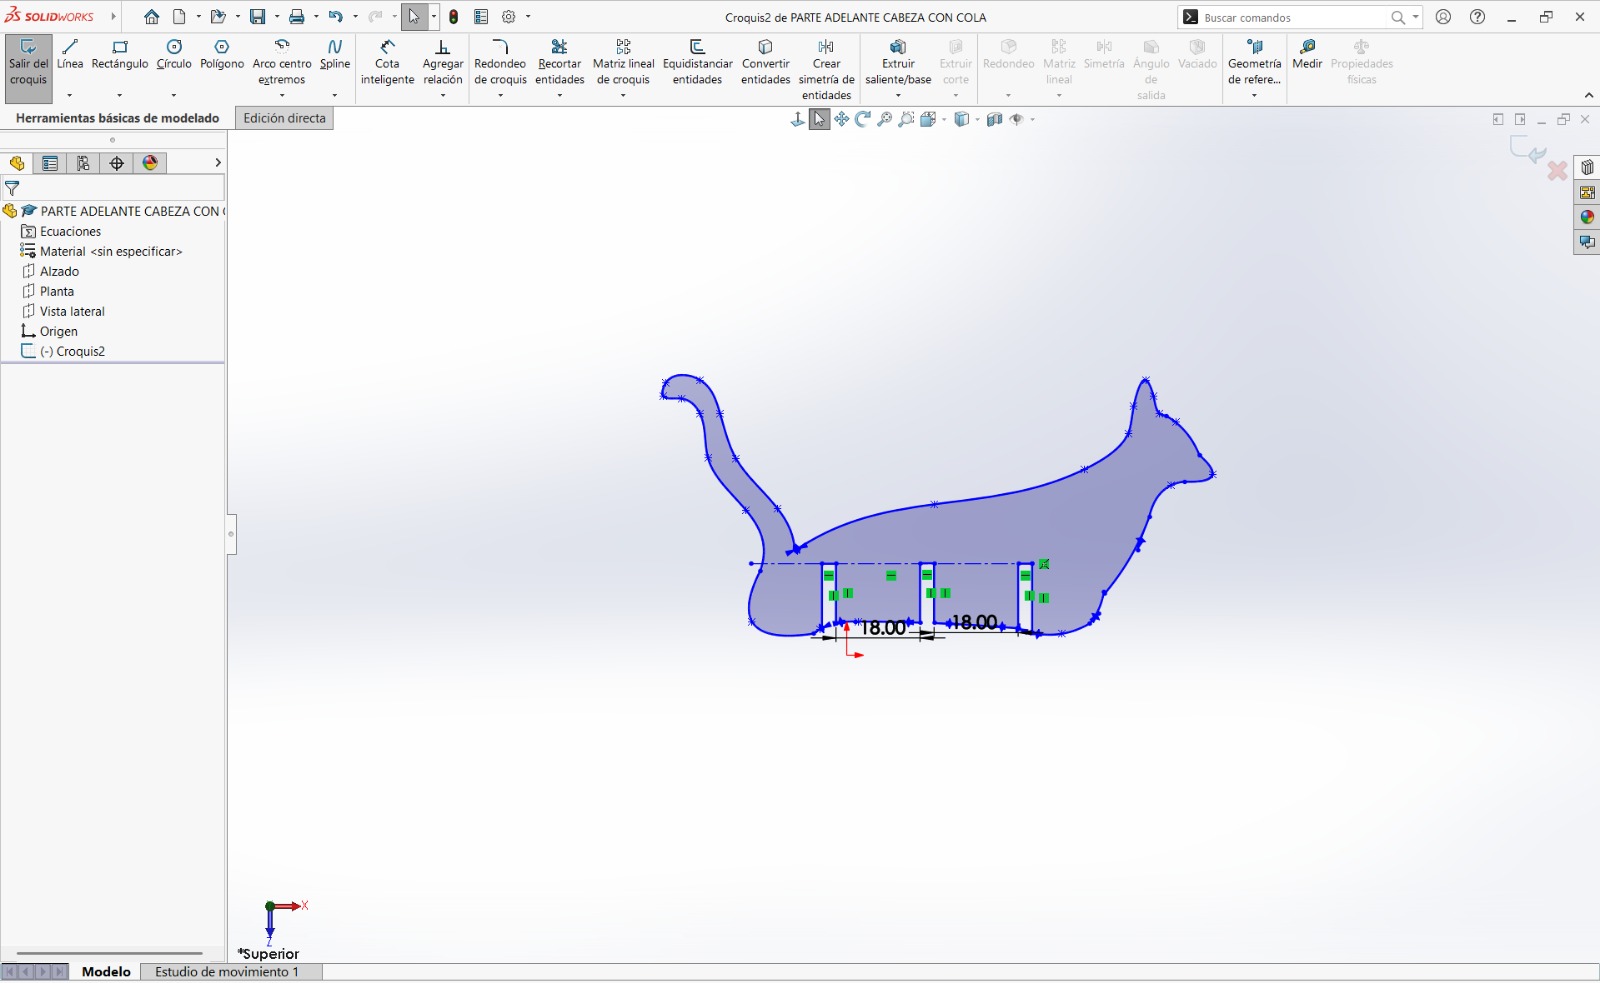Open Geometría de referencia tool

click(1254, 63)
